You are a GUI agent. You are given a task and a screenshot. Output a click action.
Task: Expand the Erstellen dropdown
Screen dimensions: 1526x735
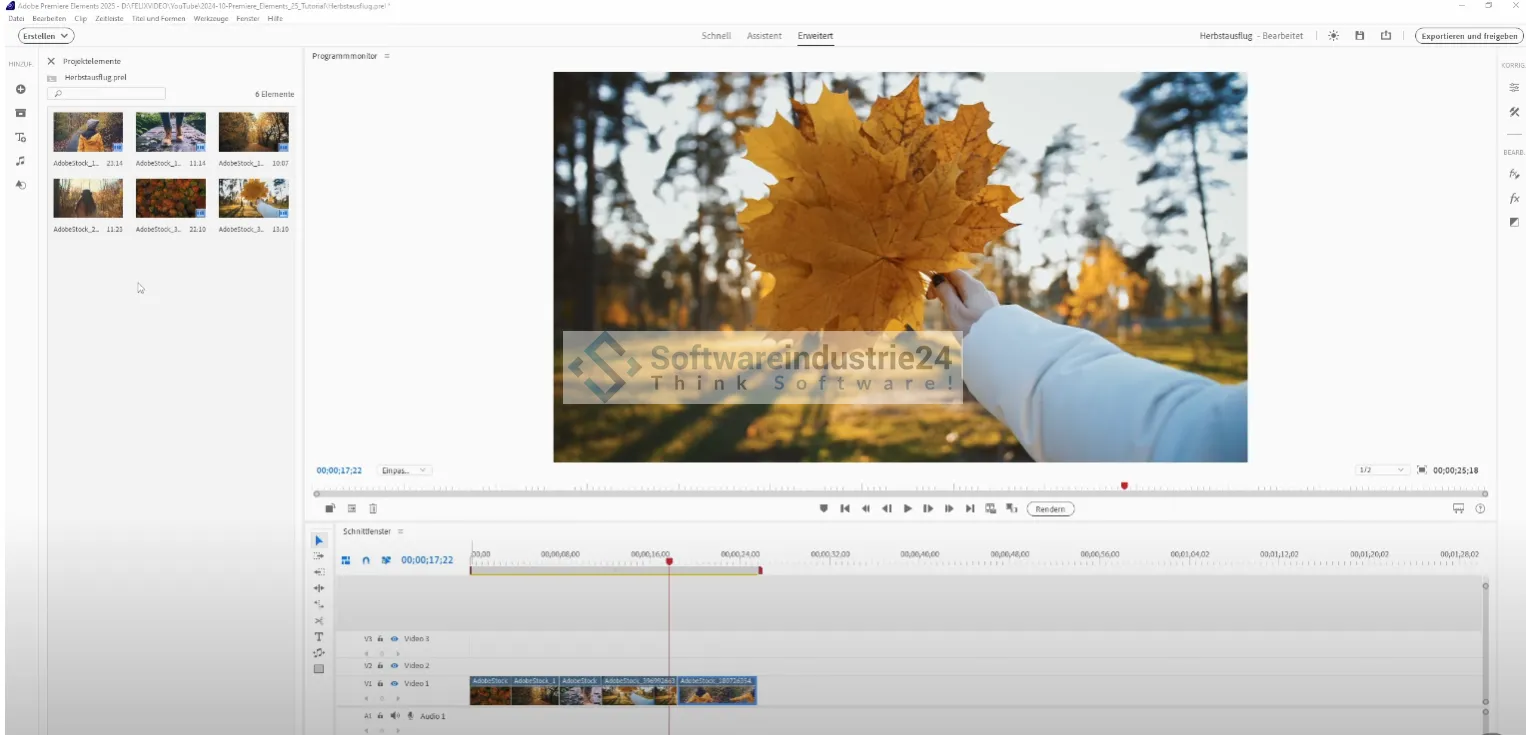[46, 36]
